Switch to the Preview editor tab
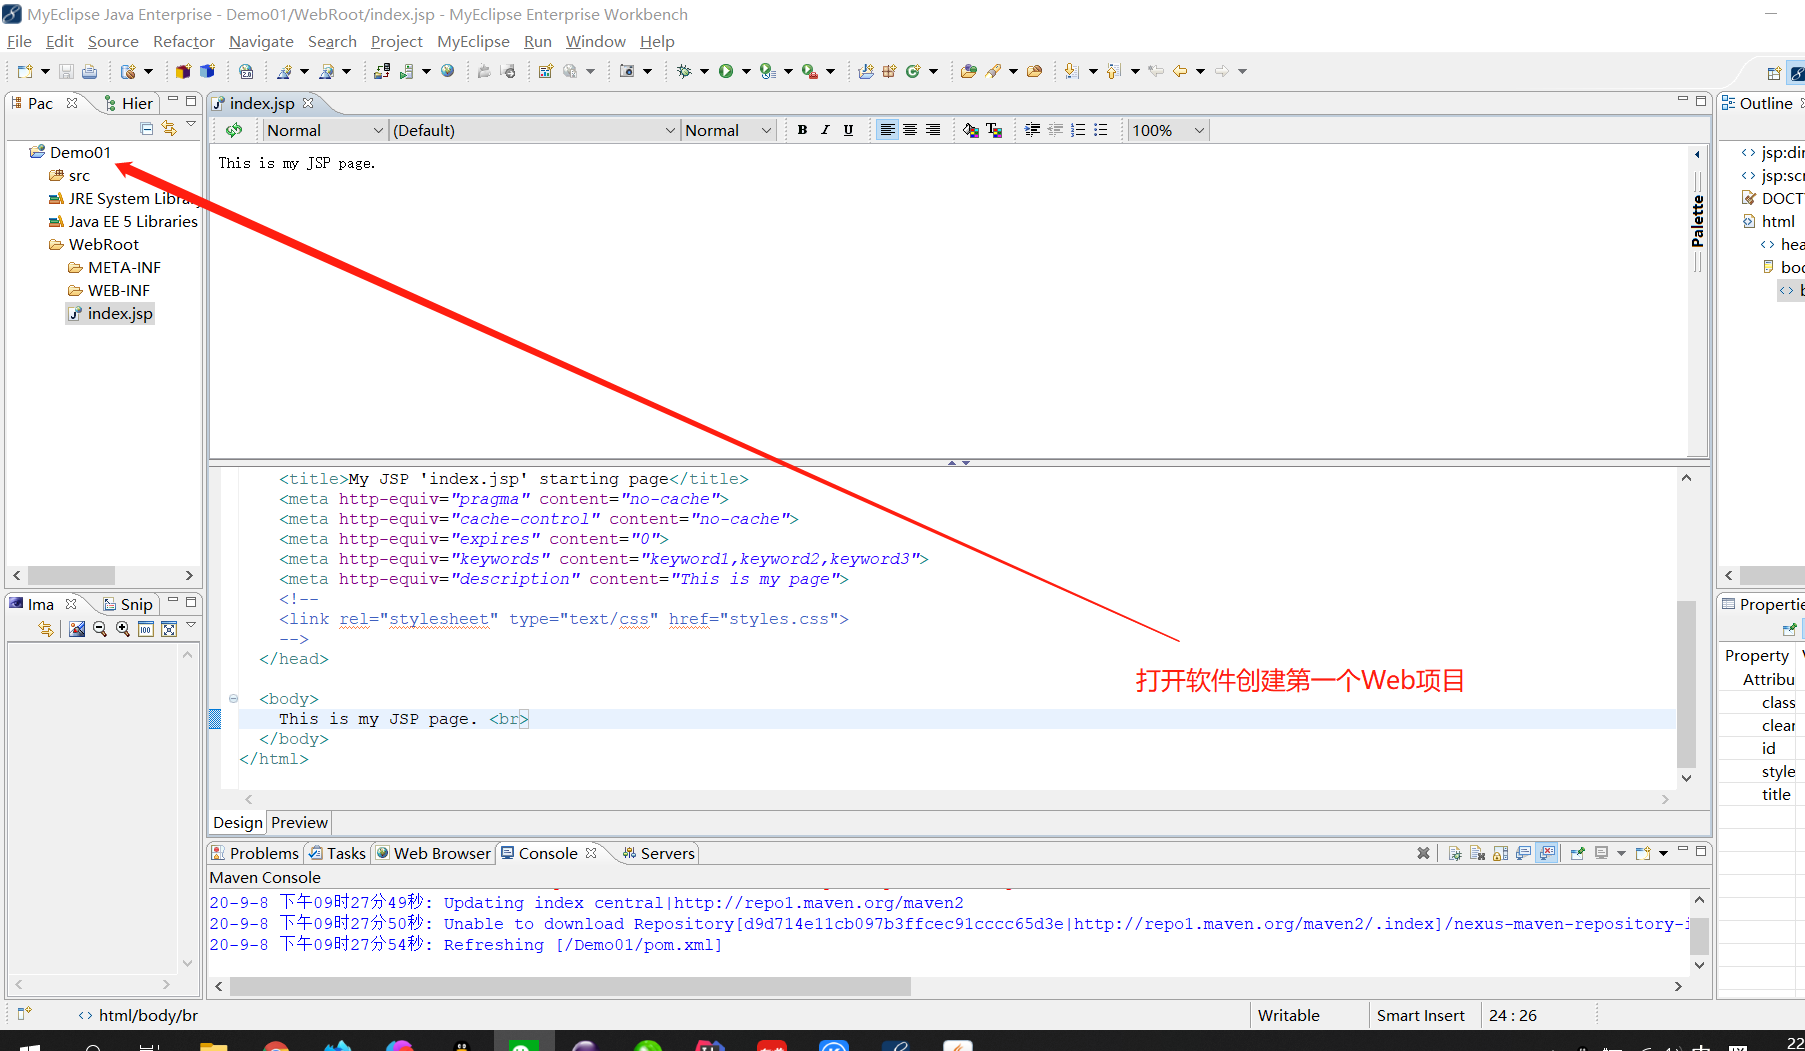 tap(299, 822)
